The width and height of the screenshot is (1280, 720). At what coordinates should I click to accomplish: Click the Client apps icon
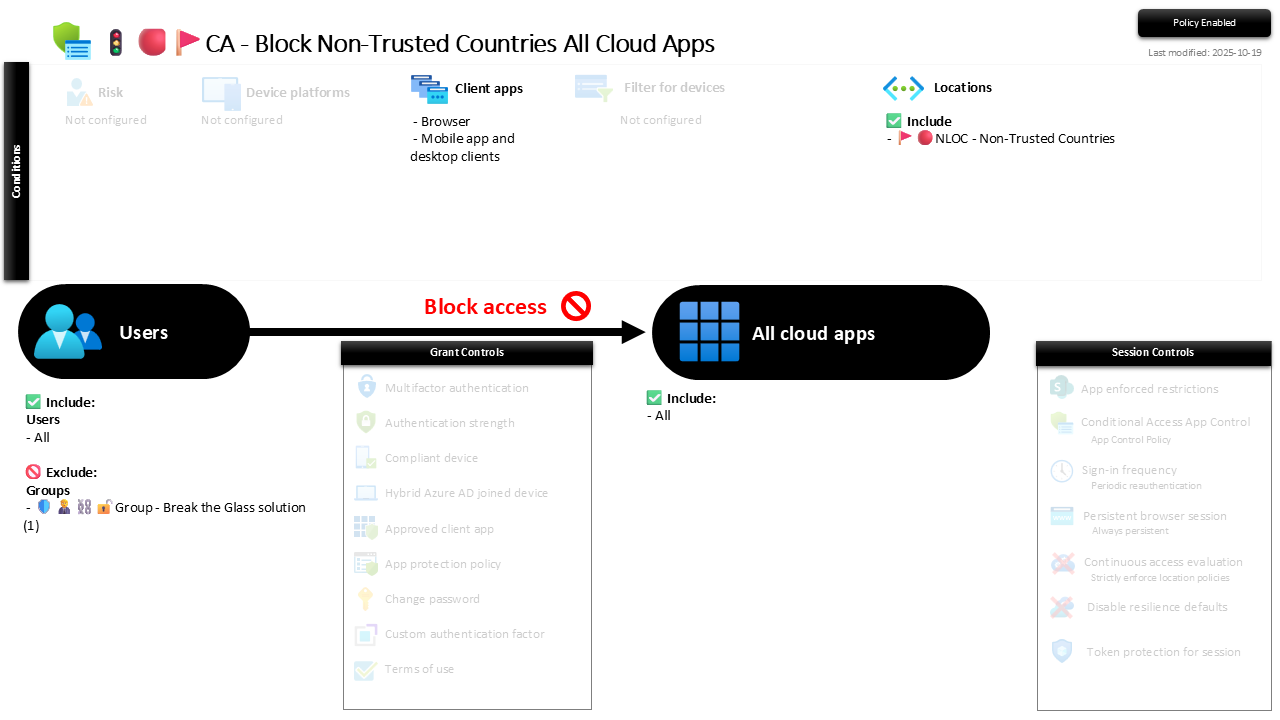coord(429,88)
